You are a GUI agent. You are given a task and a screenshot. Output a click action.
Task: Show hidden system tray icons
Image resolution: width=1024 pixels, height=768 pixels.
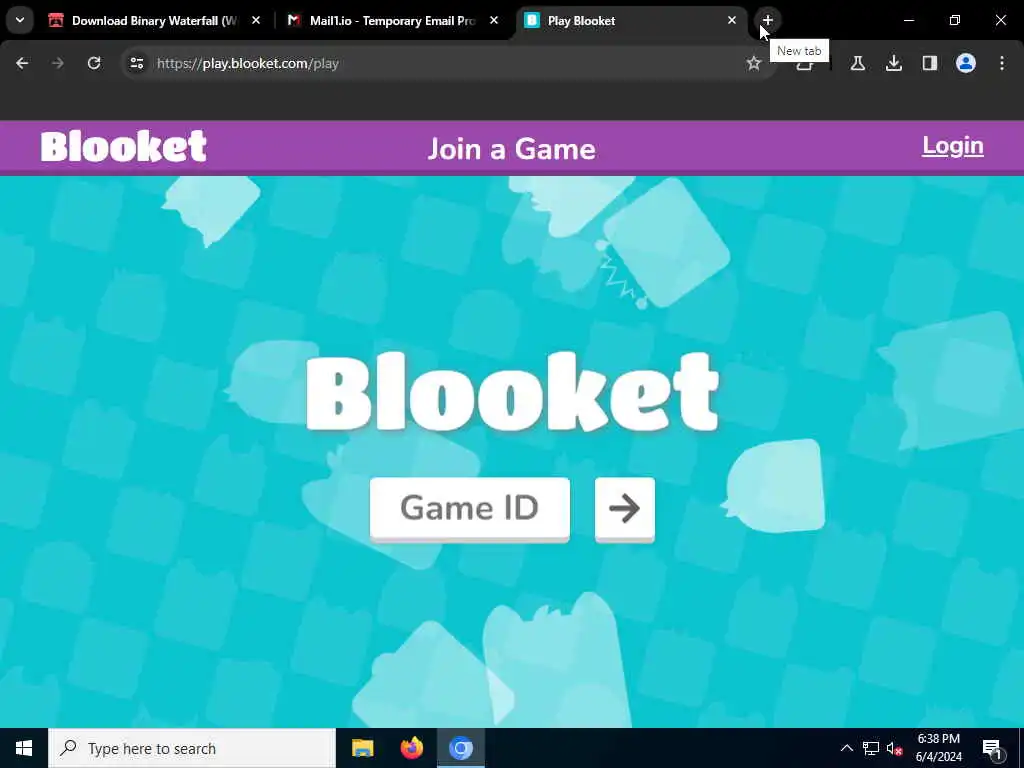(846, 748)
